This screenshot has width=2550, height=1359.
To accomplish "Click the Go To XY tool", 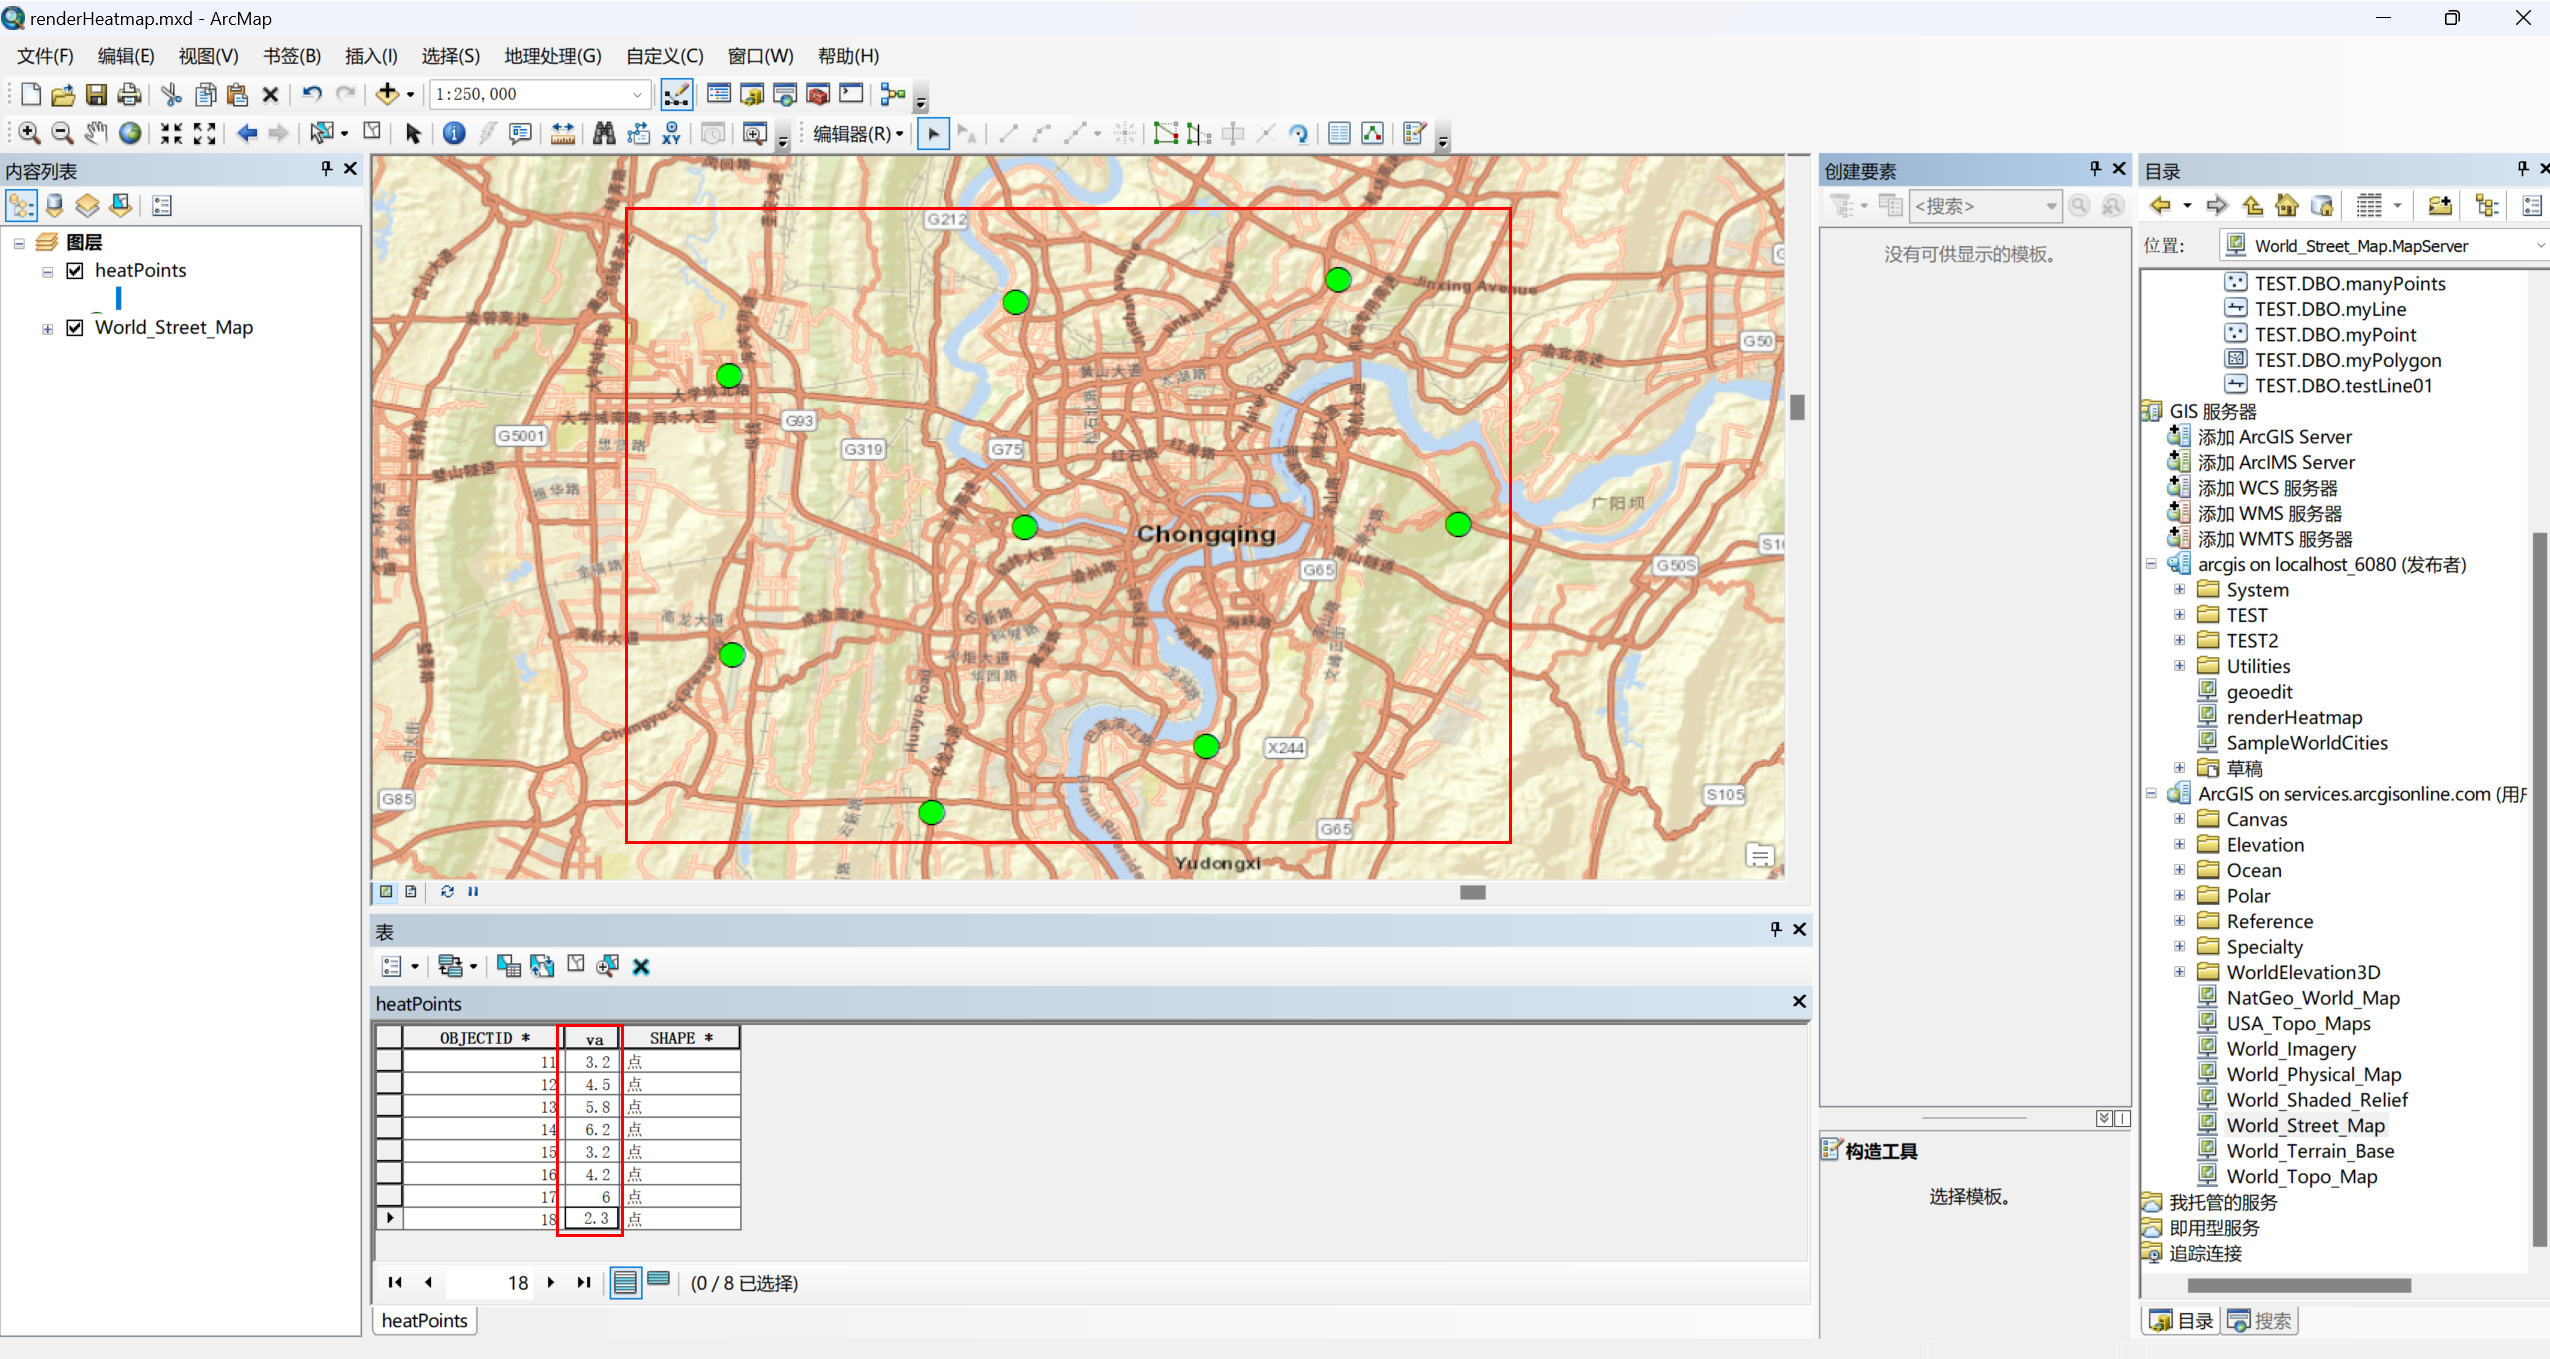I will [x=672, y=133].
